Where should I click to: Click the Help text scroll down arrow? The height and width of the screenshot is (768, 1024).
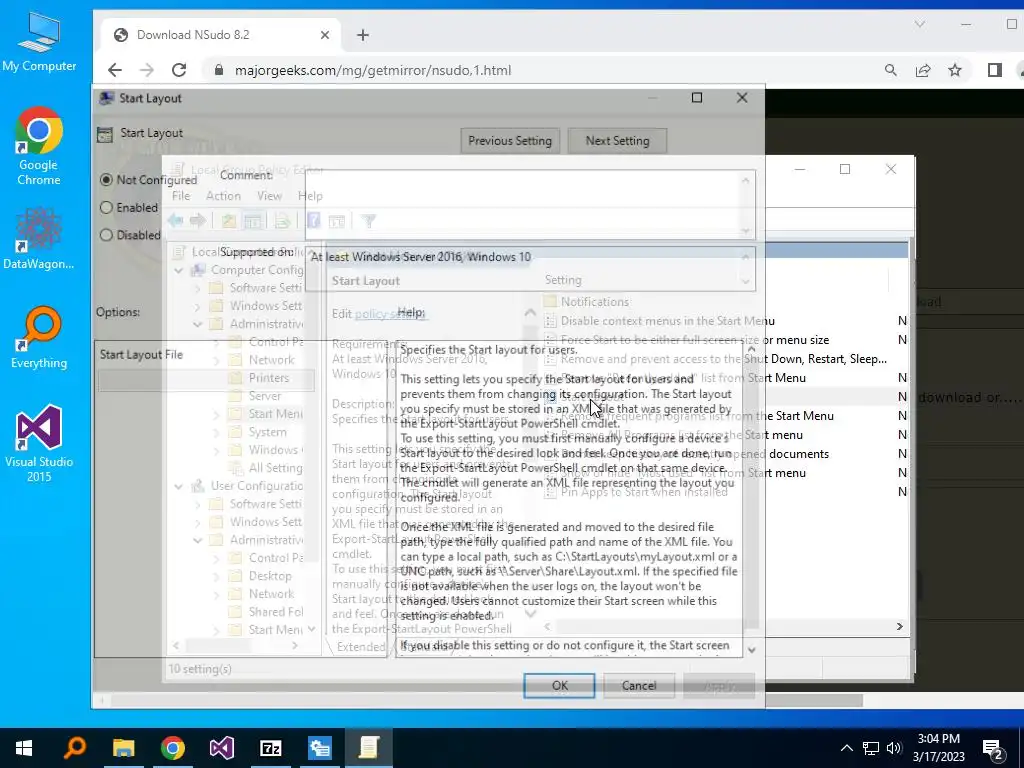click(x=751, y=650)
